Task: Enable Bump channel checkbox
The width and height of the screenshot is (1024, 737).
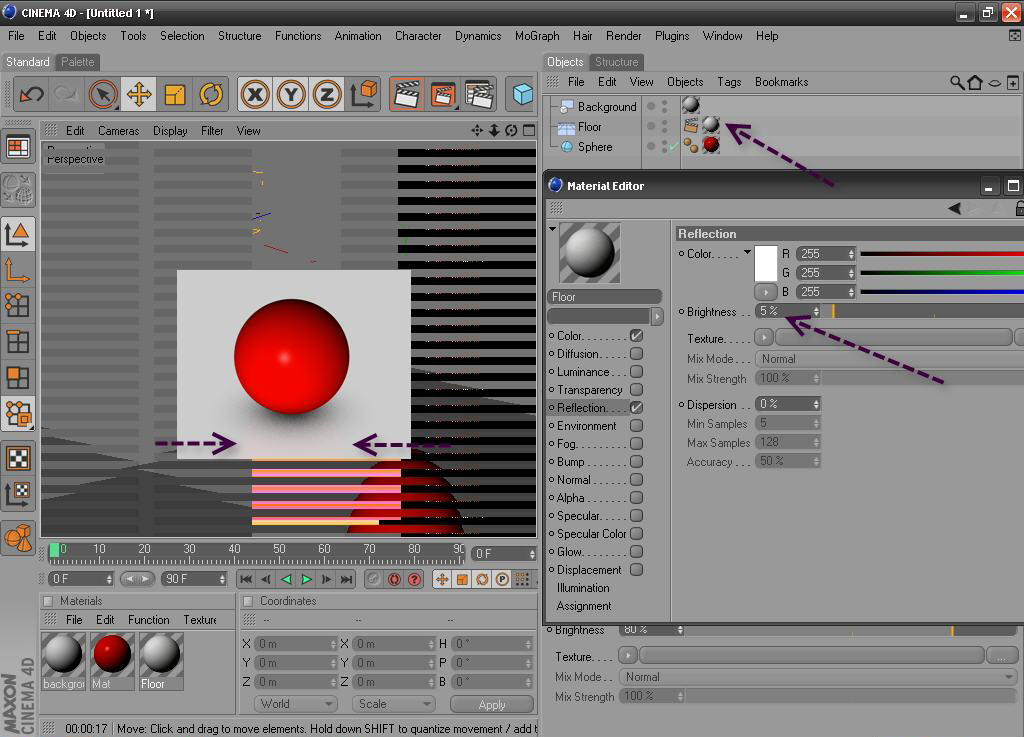Action: (637, 462)
